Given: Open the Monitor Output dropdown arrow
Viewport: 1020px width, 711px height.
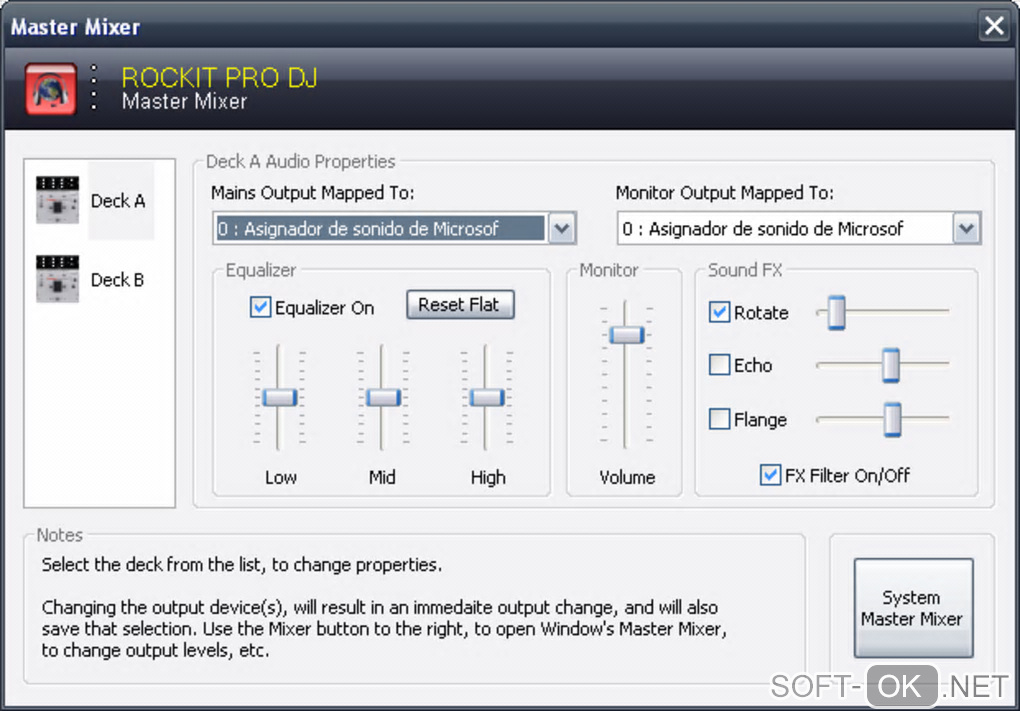Looking at the screenshot, I should (x=967, y=228).
